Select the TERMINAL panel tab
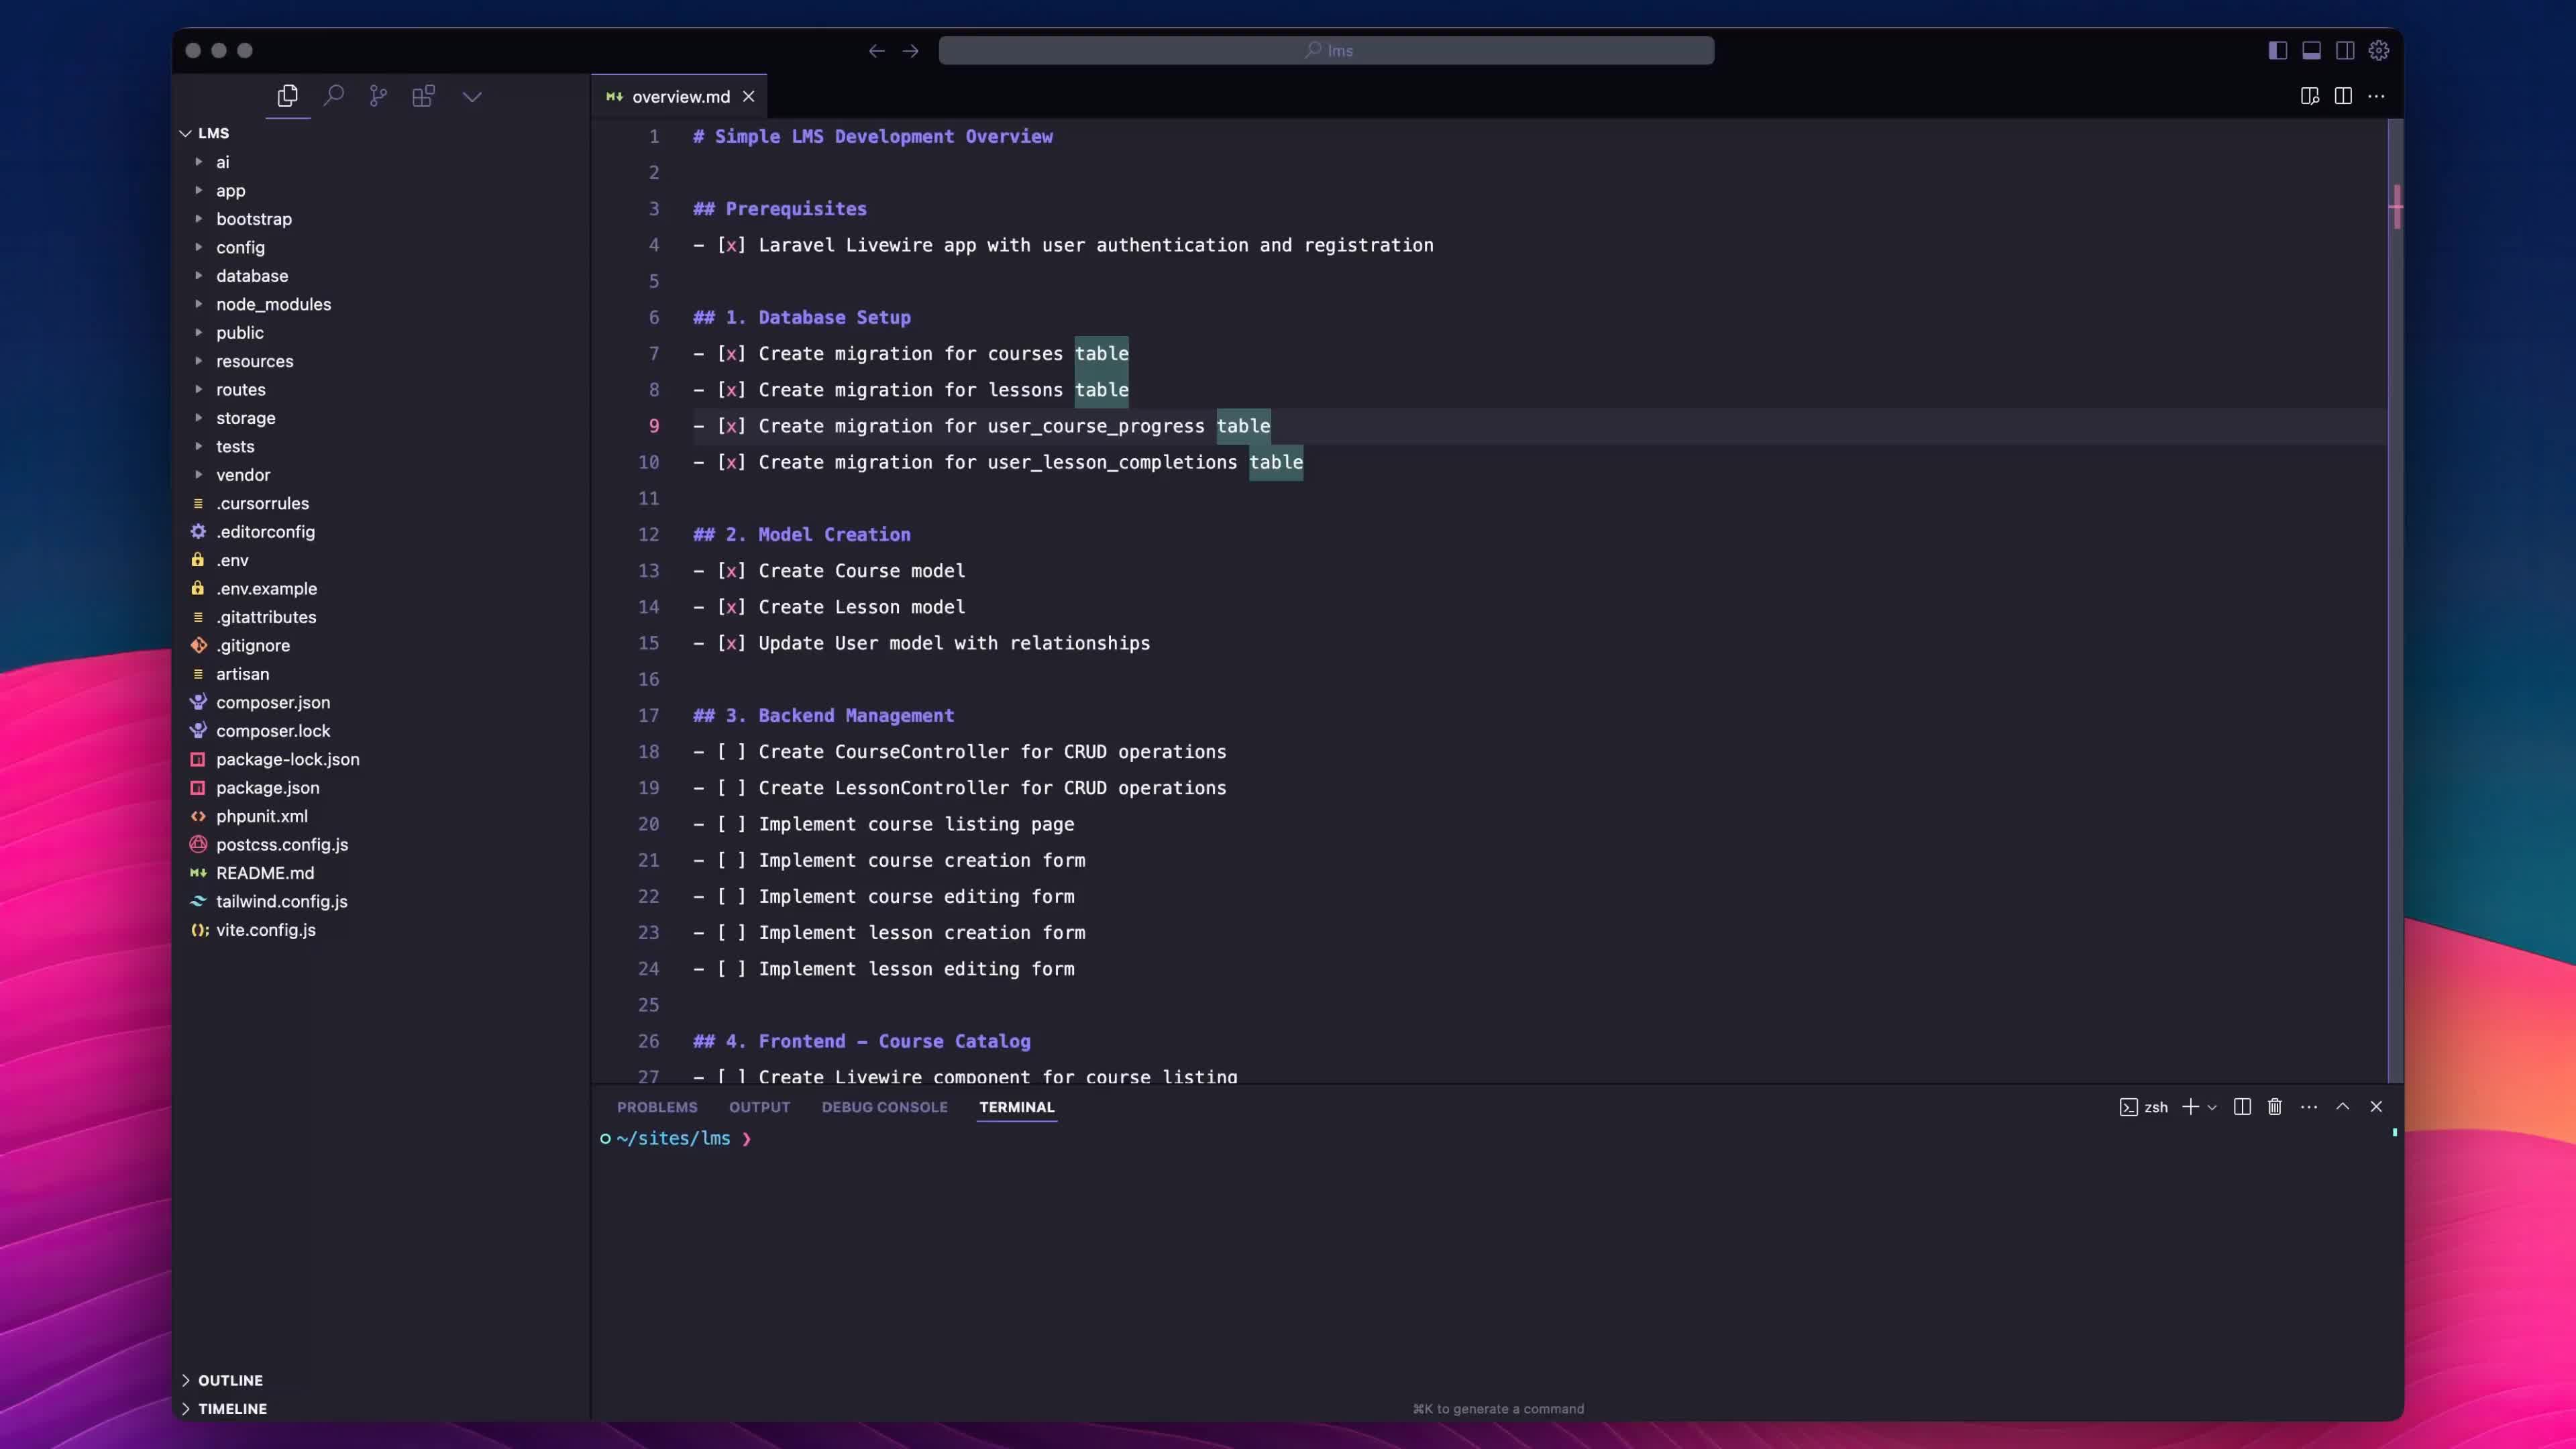The image size is (2576, 1449). pyautogui.click(x=1017, y=1108)
